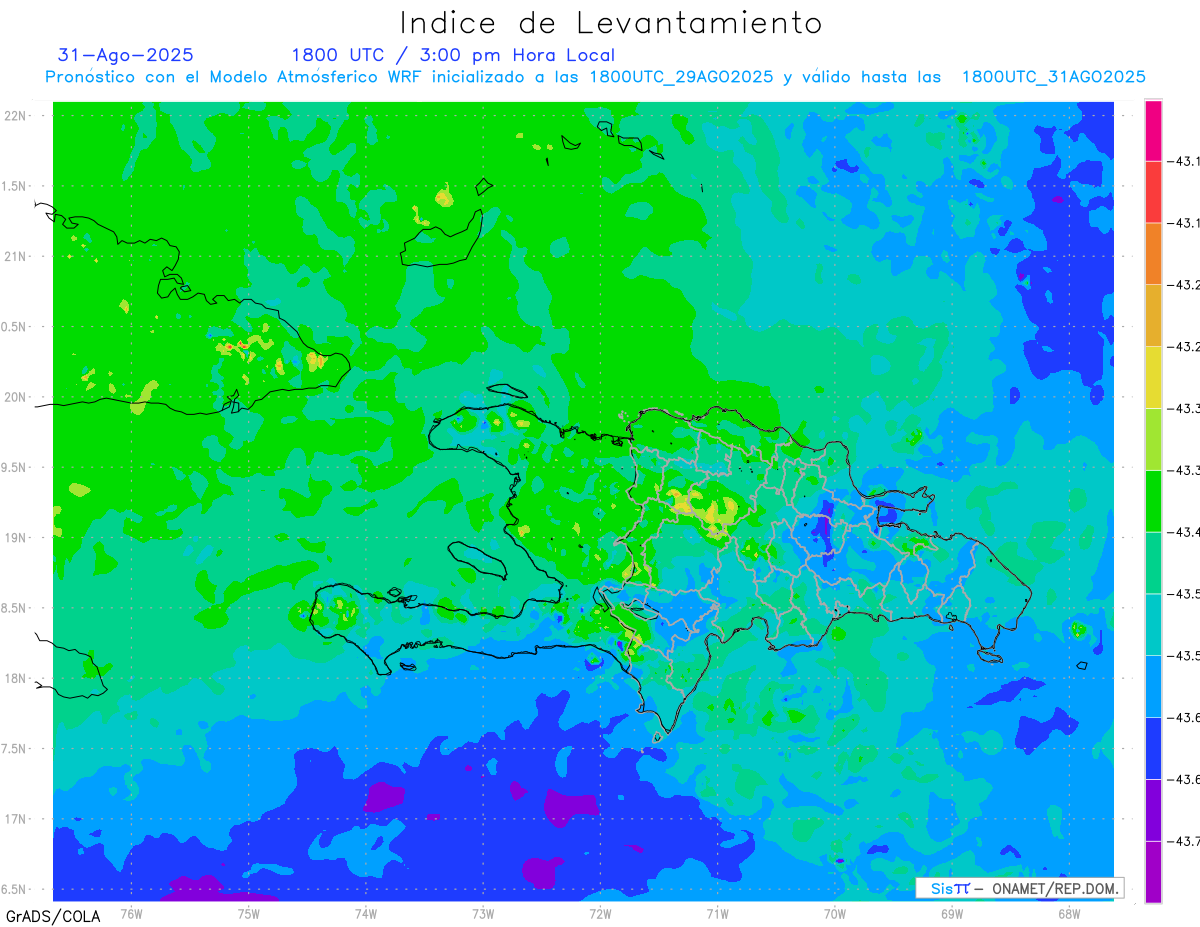Click the '0.5N' latitude label
This screenshot has height=927, width=1200.
pos(15,327)
